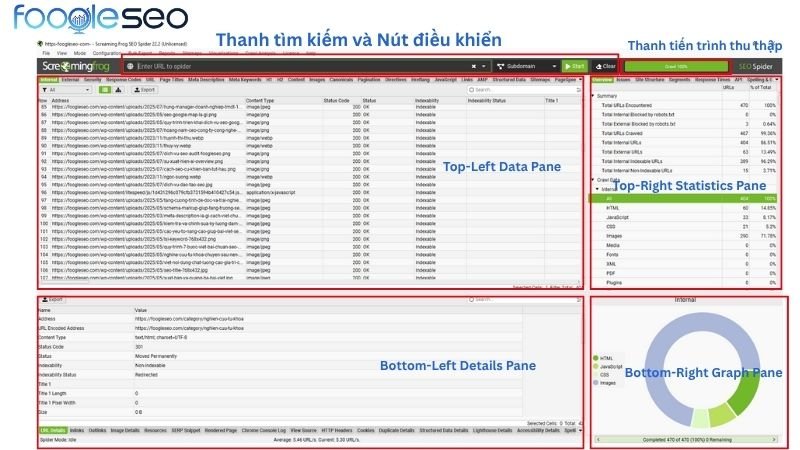This screenshot has width=800, height=450.
Task: Open the Inlinks bottom tab
Action: coord(77,431)
